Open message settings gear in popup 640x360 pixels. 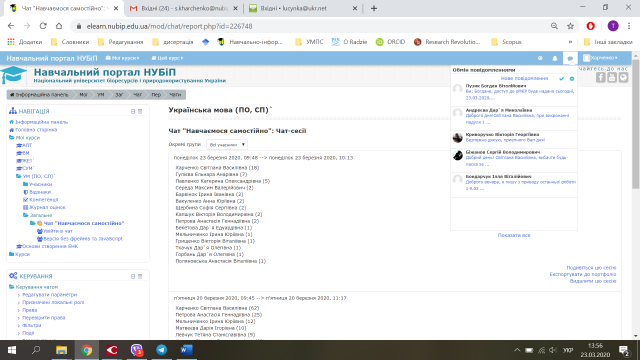point(572,78)
